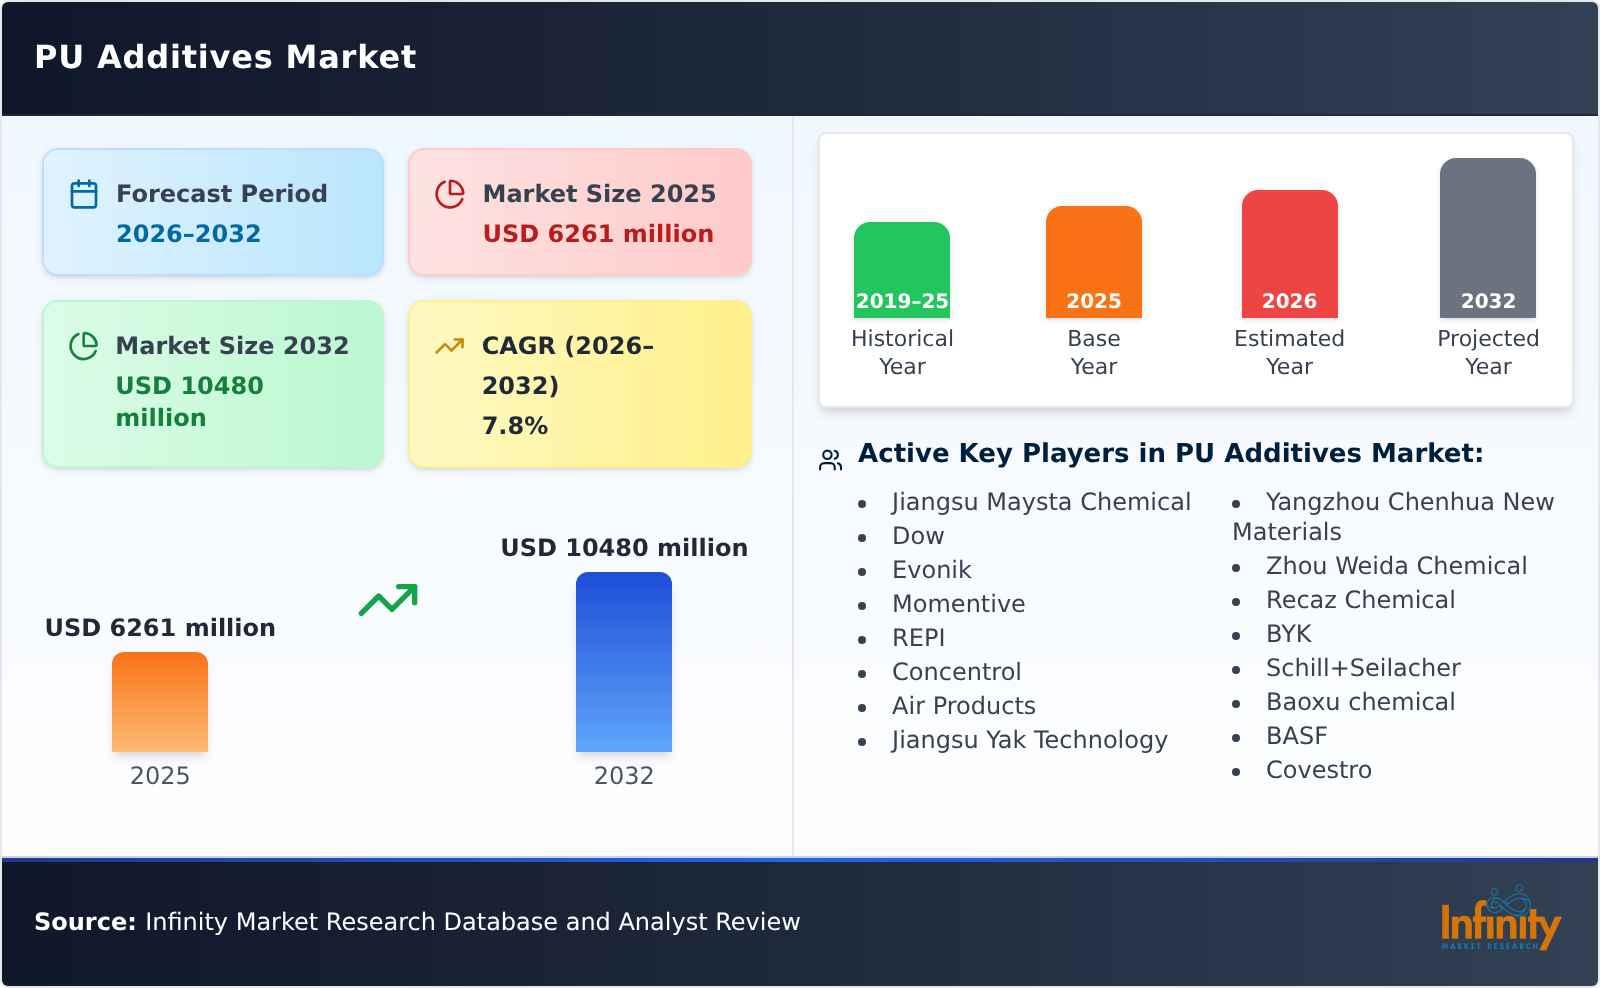Click the Evonik key player entry

click(x=931, y=570)
